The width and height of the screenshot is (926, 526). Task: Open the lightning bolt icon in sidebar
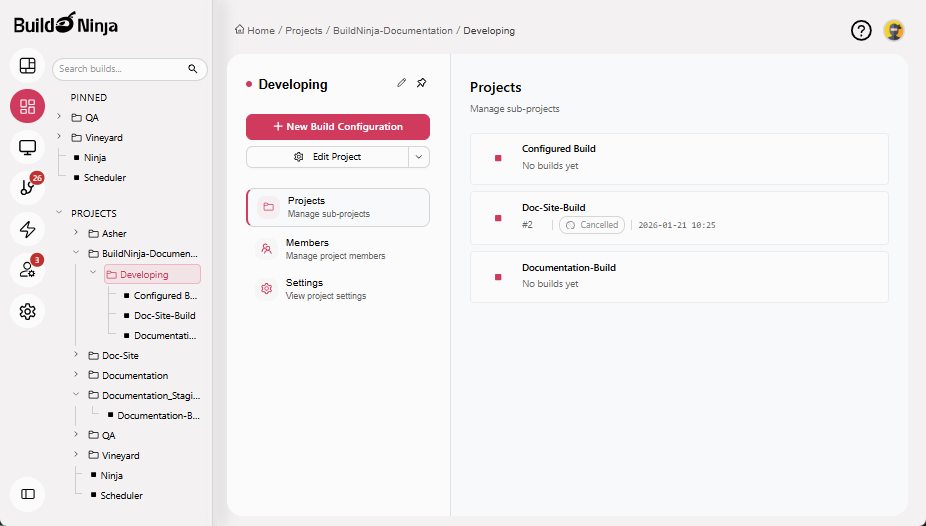(28, 229)
